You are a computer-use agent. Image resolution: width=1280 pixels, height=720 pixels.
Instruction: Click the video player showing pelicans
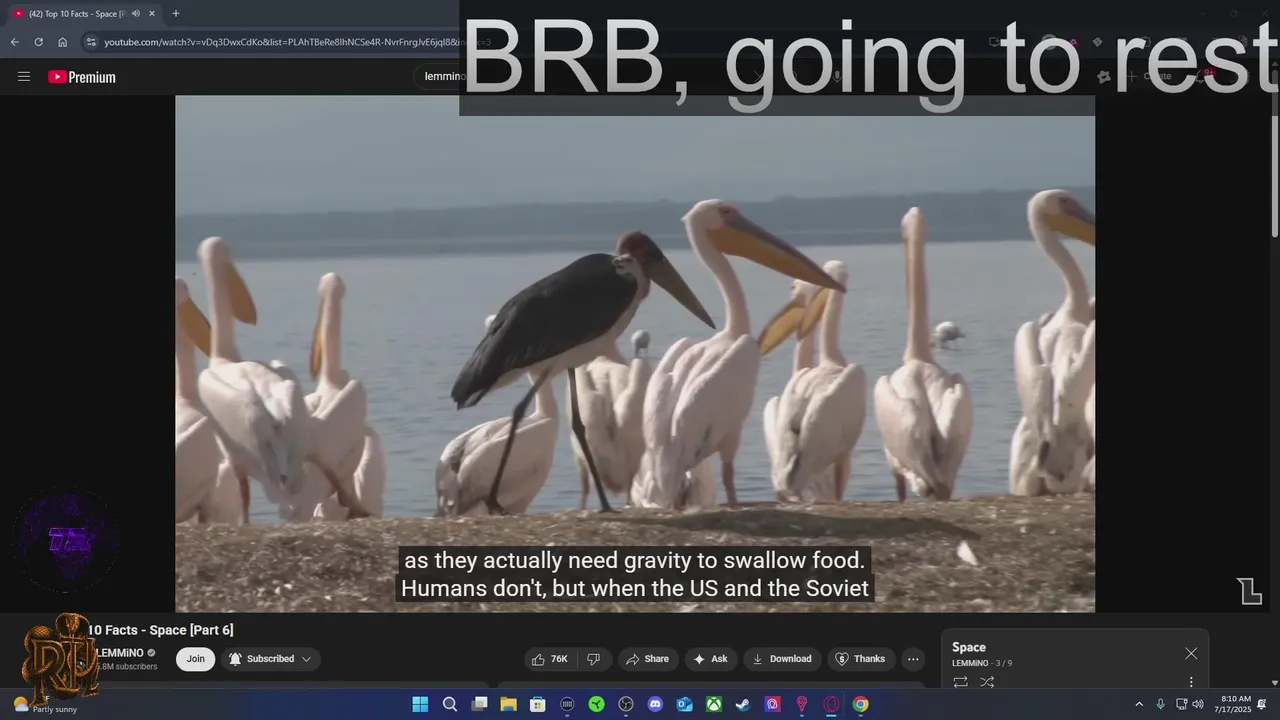[x=635, y=353]
